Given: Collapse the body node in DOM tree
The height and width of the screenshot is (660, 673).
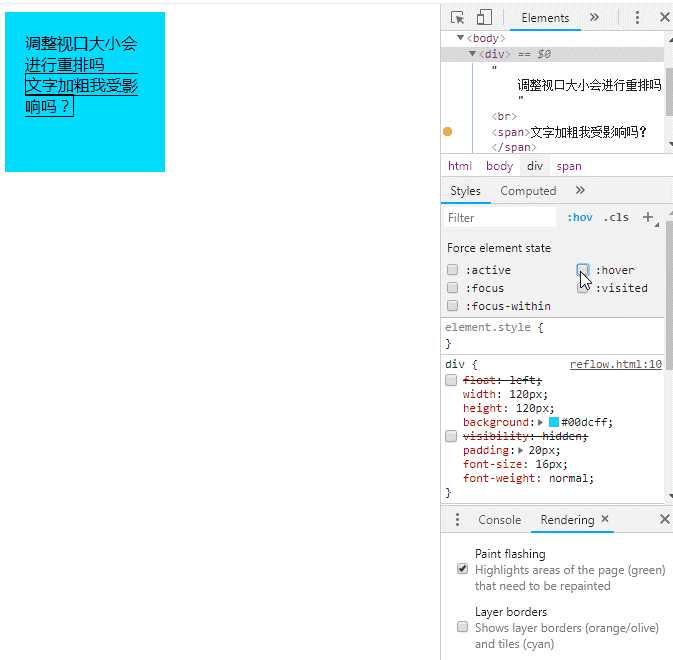Looking at the screenshot, I should point(461,38).
